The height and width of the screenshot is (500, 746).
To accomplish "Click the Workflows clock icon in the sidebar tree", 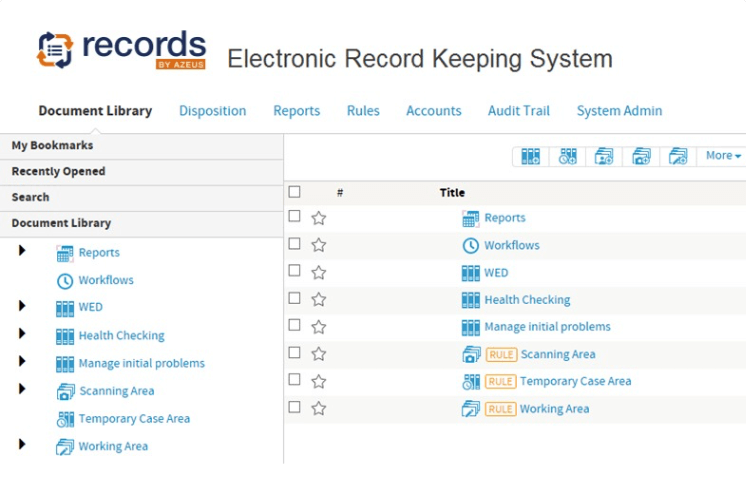I will [65, 281].
